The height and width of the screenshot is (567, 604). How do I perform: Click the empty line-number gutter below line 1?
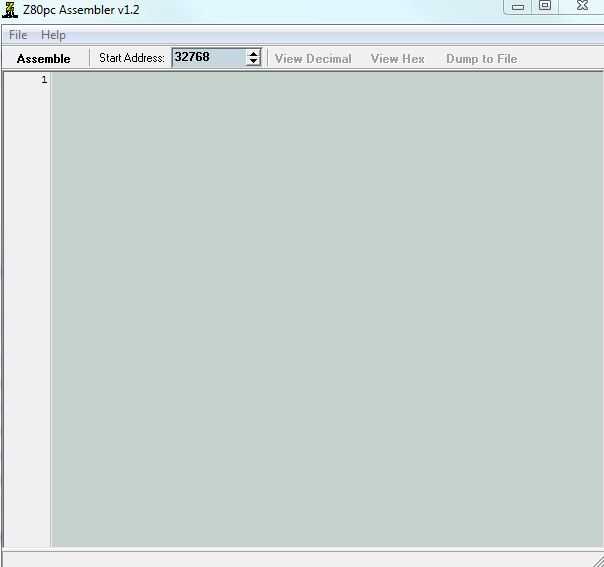pos(27,316)
